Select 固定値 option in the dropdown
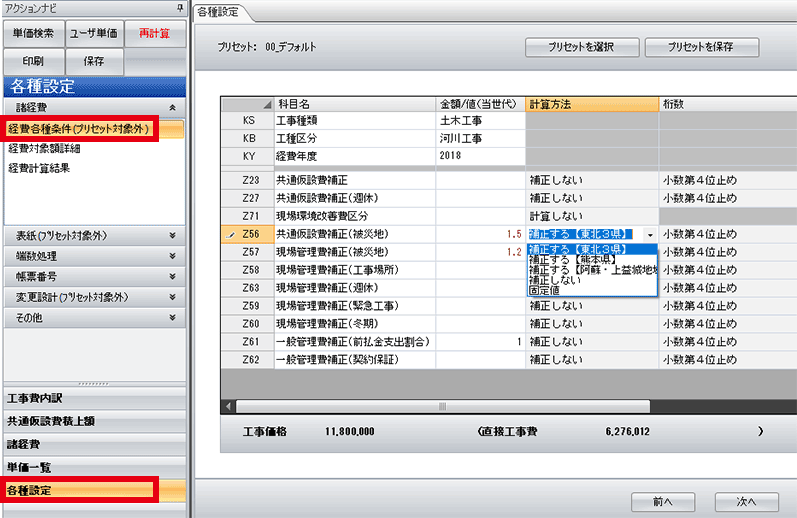Screen dimensions: 797x518 click(545, 291)
